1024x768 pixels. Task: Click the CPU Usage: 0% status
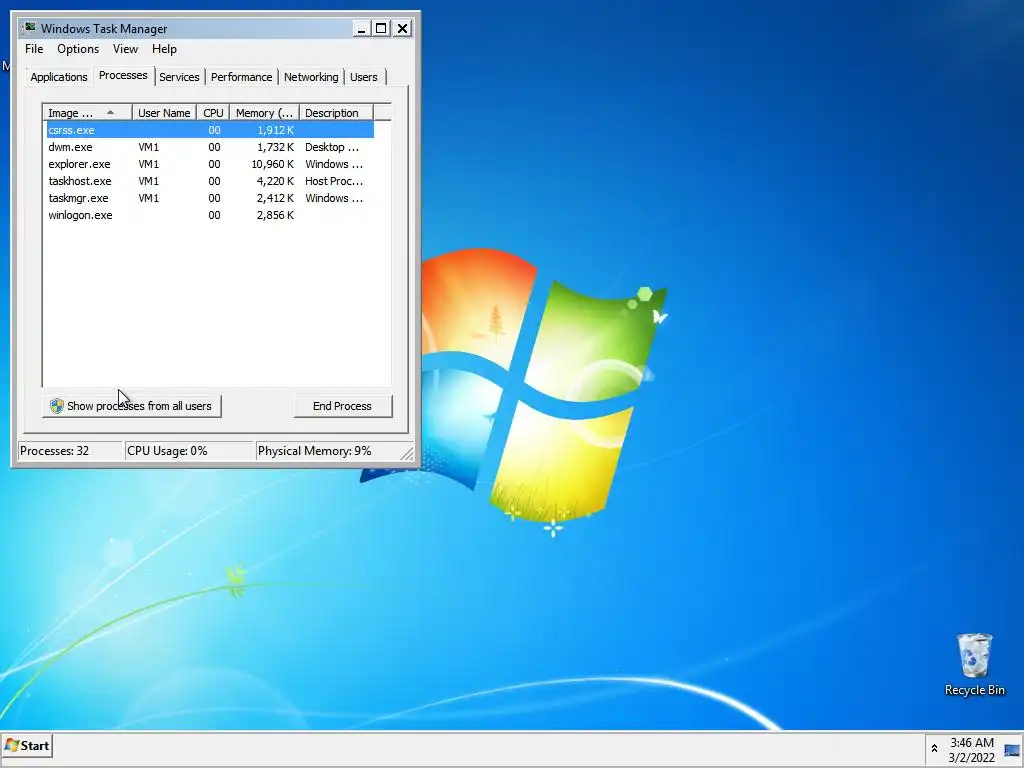click(x=189, y=451)
